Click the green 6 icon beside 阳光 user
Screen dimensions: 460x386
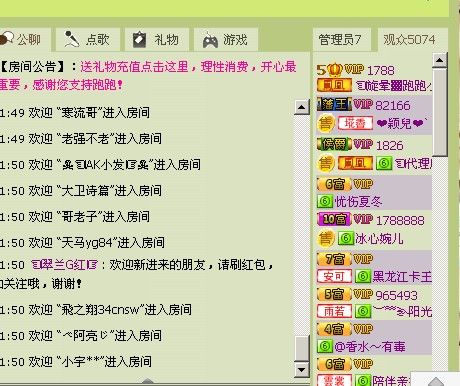363,311
